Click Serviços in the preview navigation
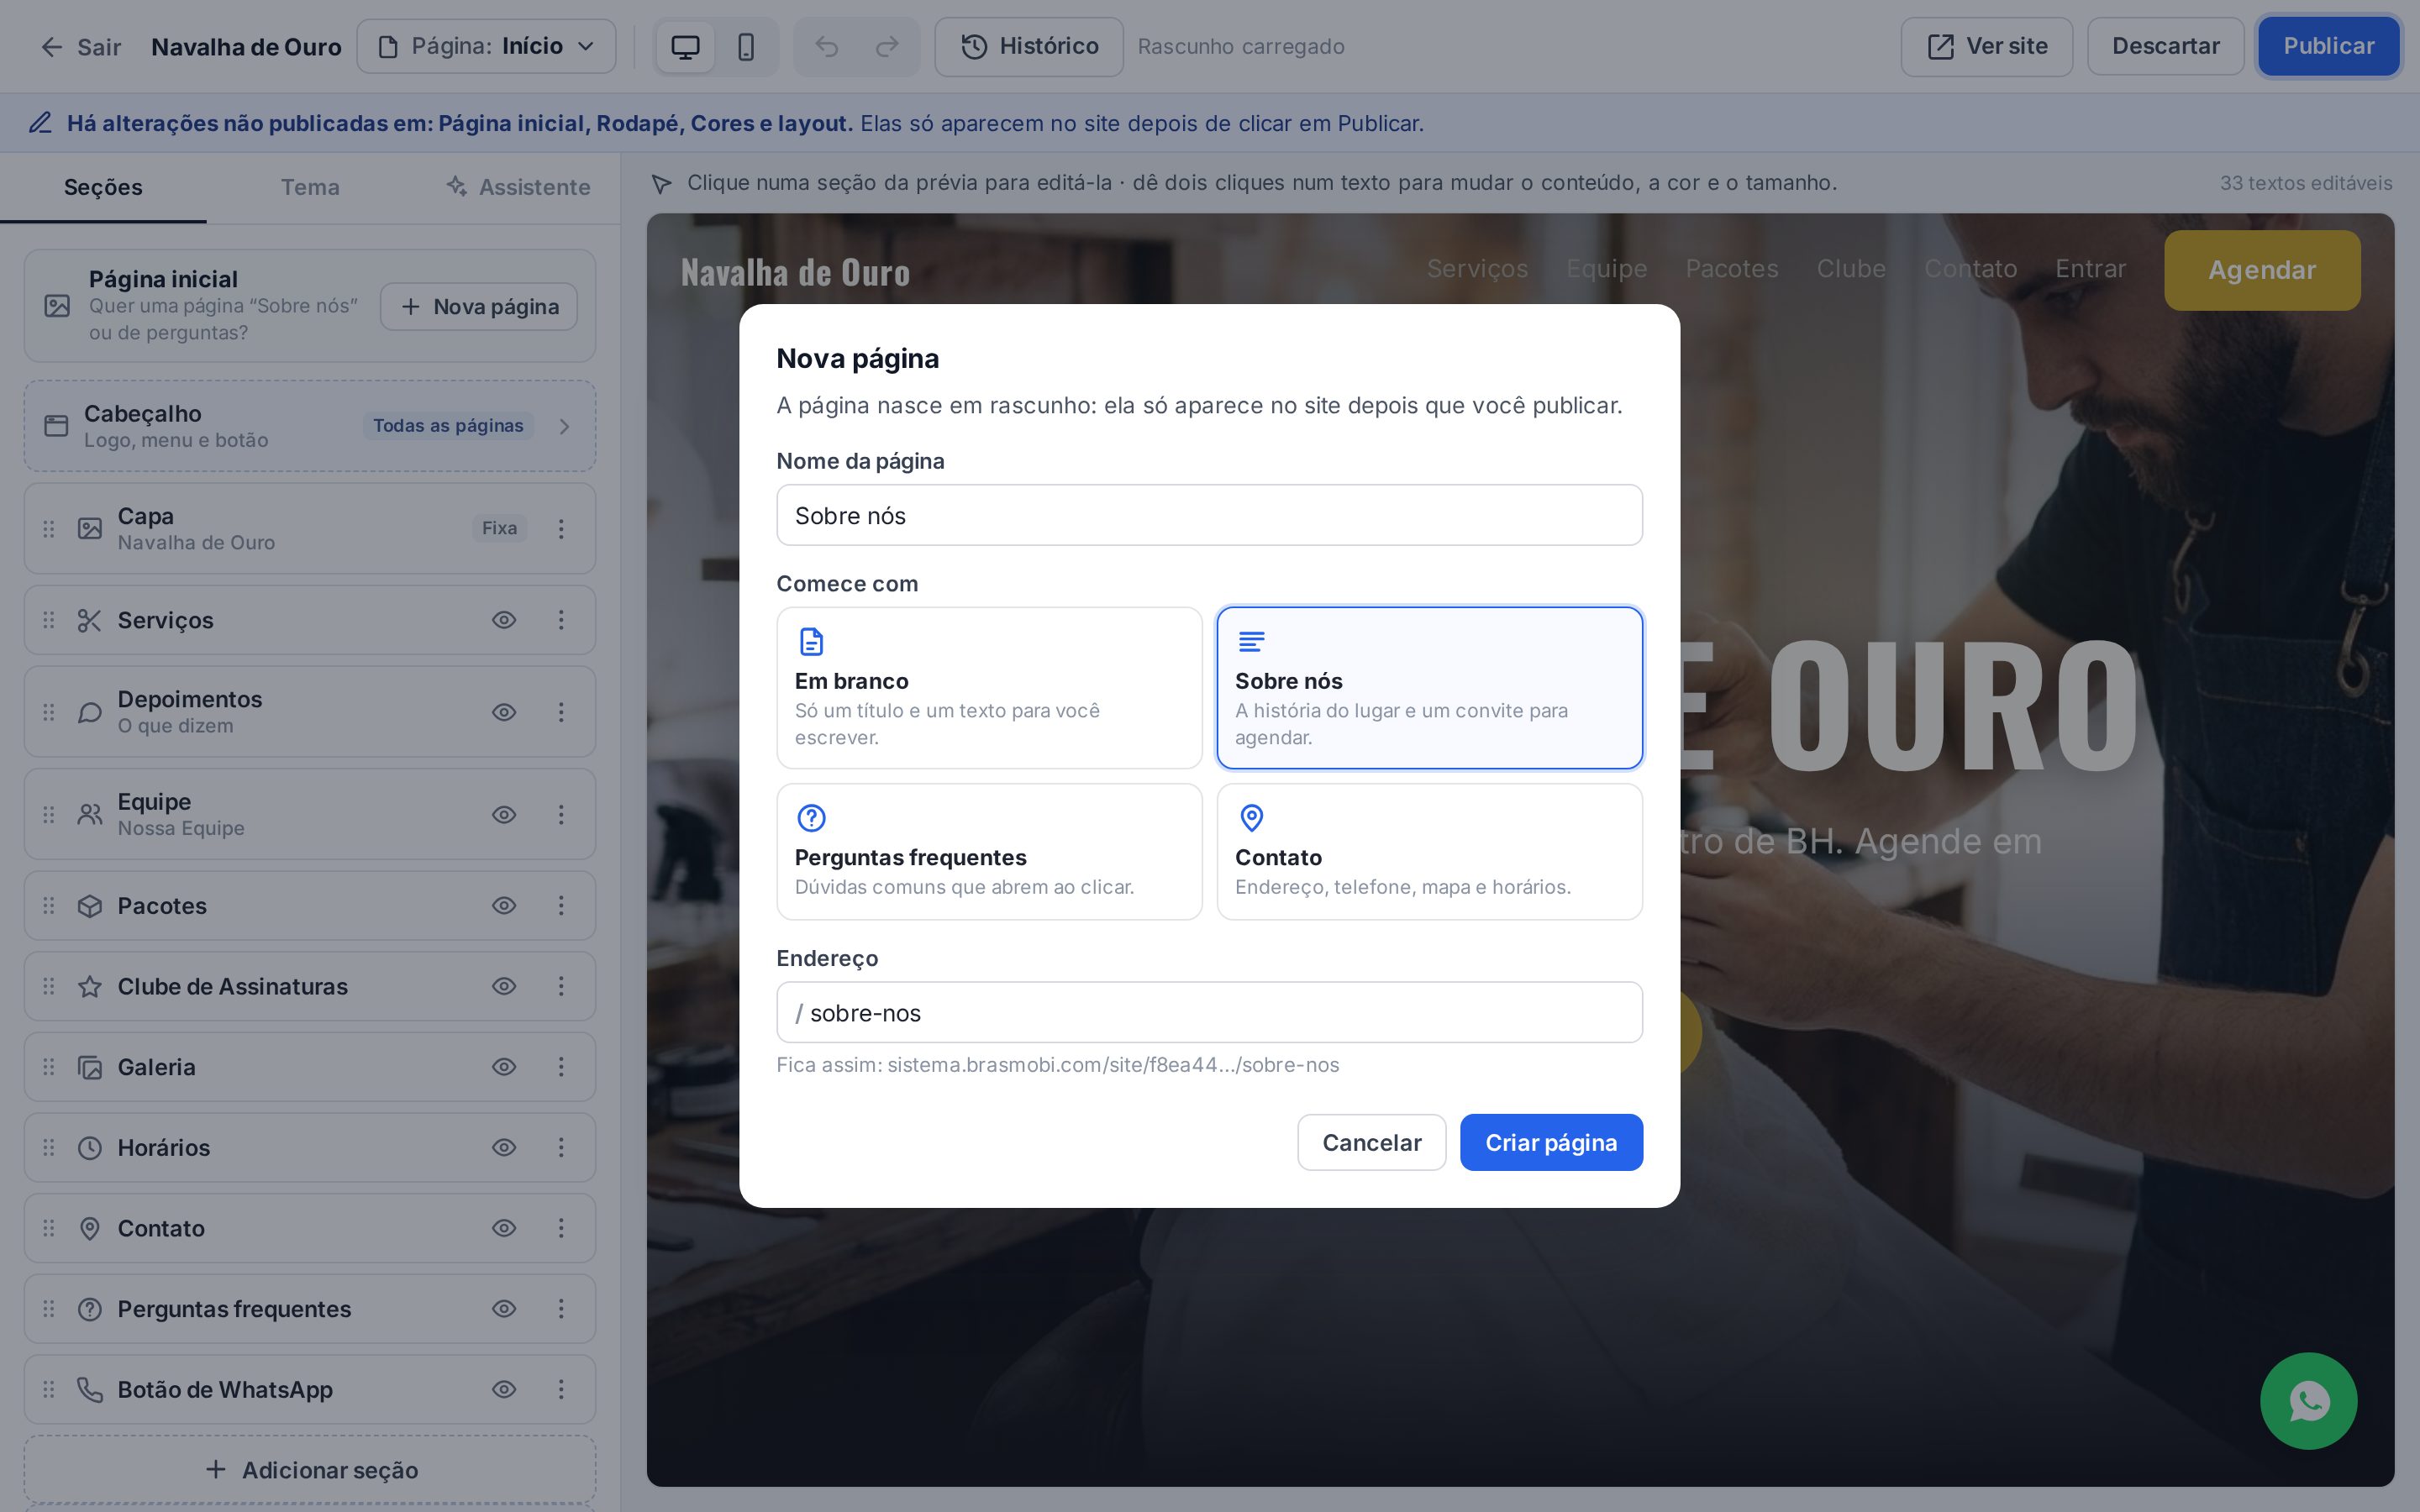The height and width of the screenshot is (1512, 2420). pyautogui.click(x=1477, y=269)
